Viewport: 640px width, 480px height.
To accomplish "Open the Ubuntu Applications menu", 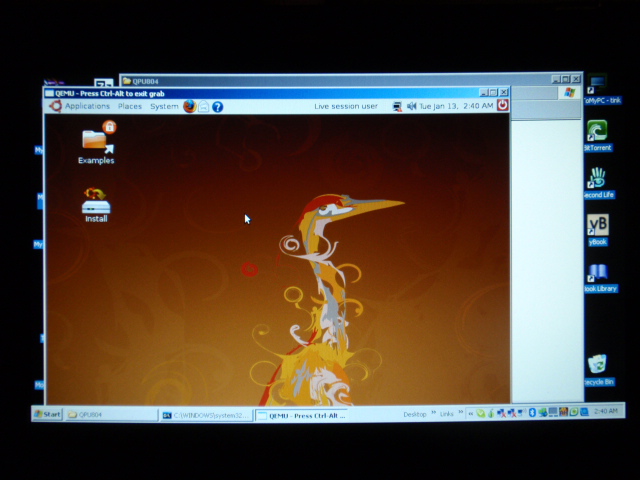I will pyautogui.click(x=87, y=106).
